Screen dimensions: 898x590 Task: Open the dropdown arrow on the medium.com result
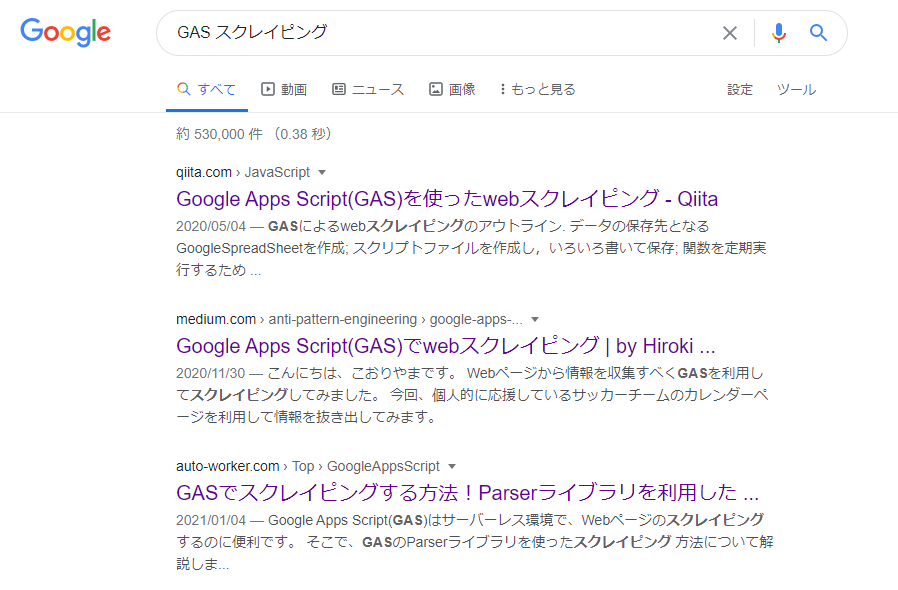(536, 319)
